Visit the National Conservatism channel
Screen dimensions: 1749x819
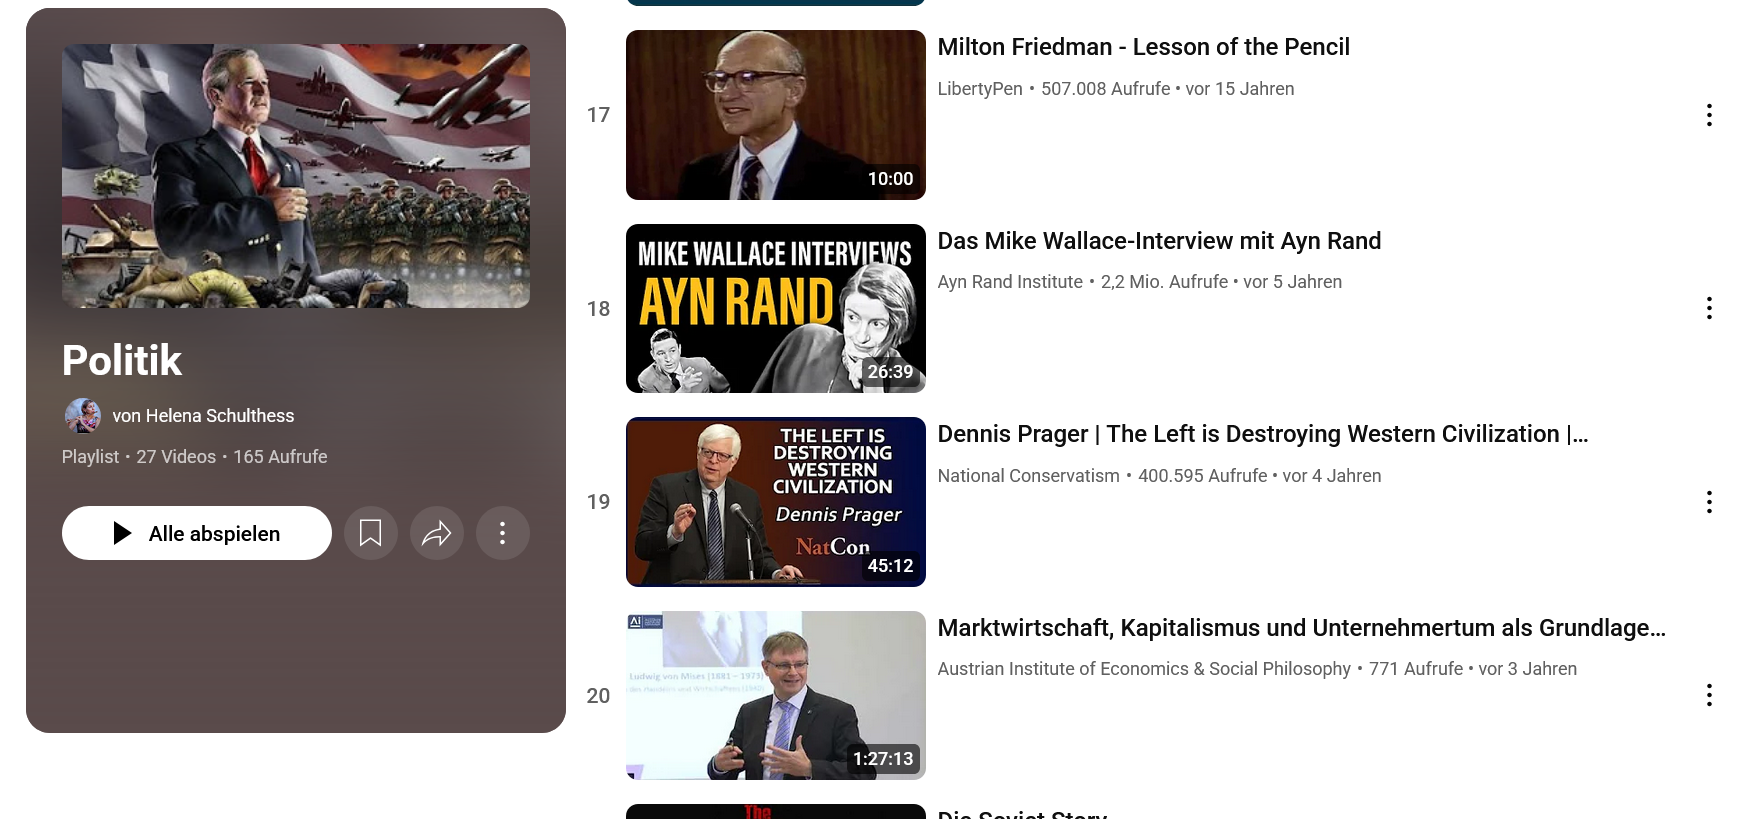point(1028,476)
